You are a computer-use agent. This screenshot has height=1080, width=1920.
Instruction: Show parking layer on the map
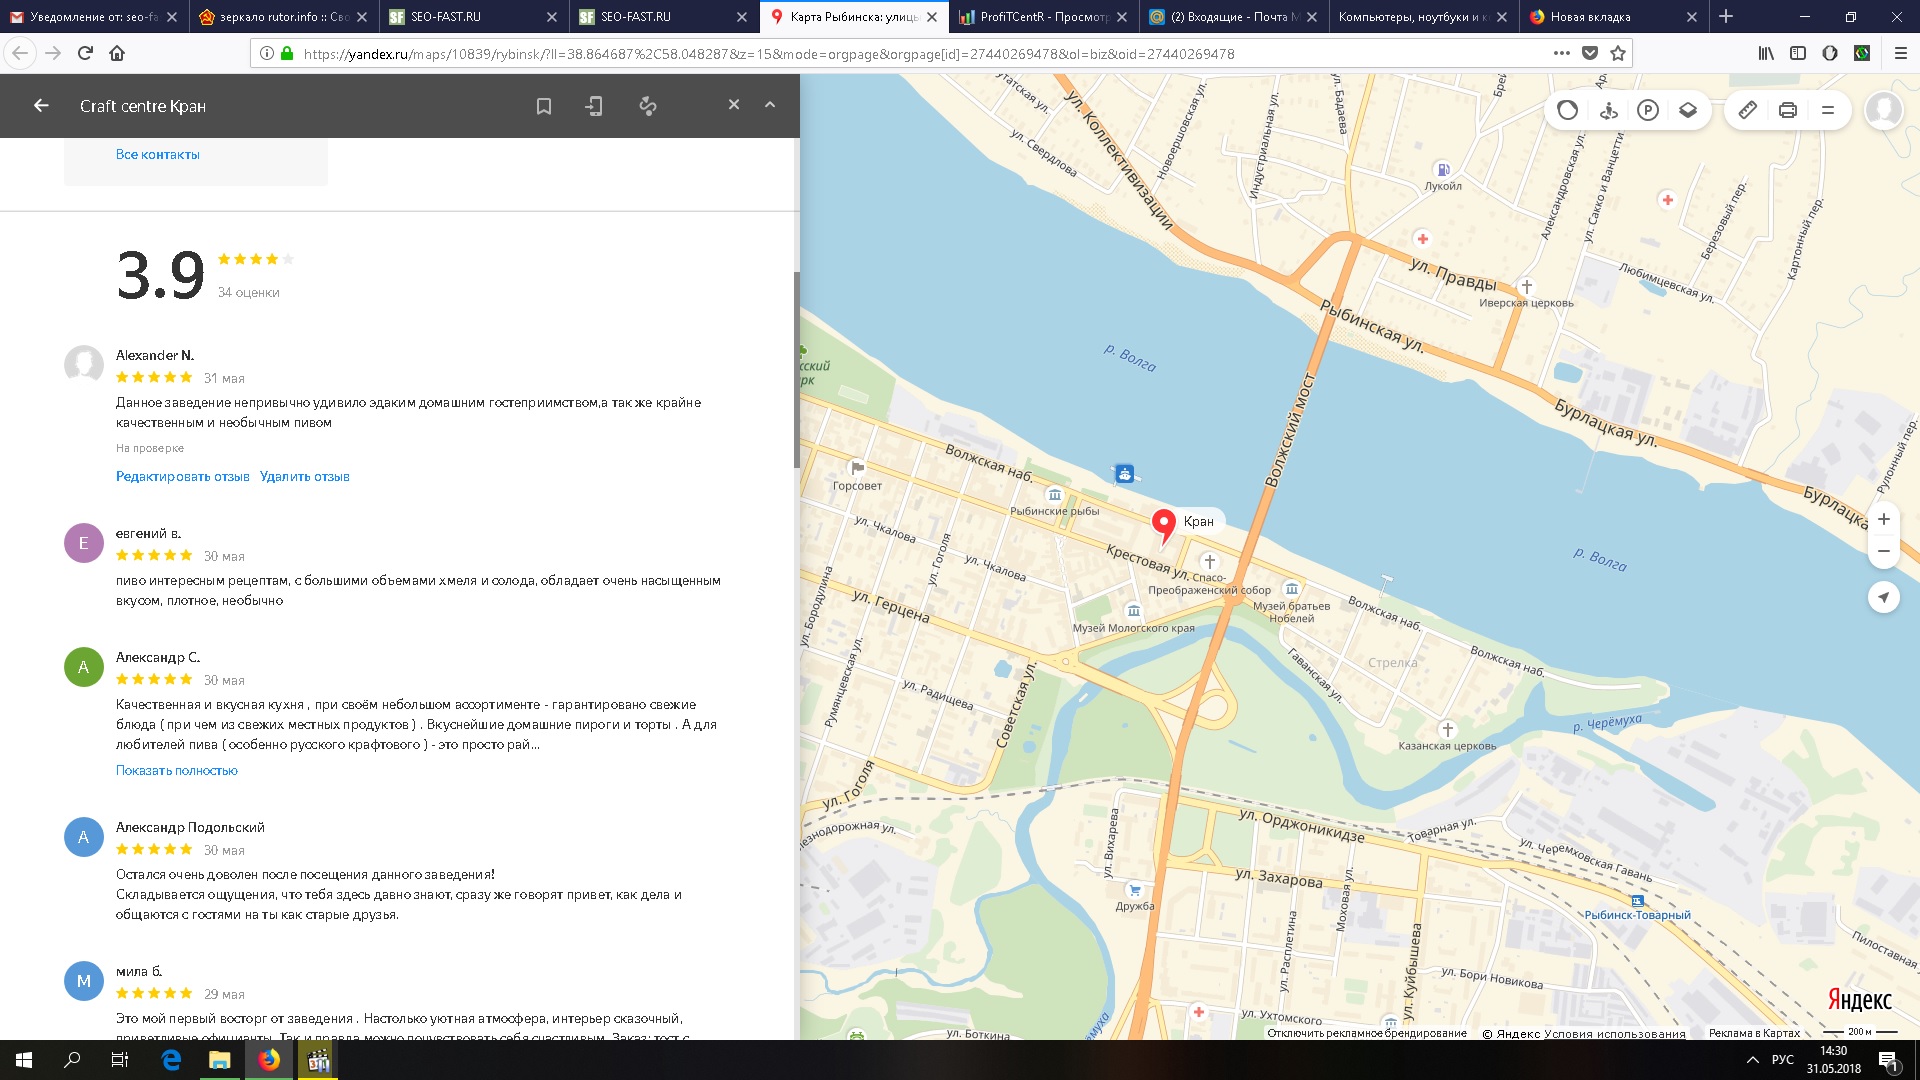[x=1648, y=111]
